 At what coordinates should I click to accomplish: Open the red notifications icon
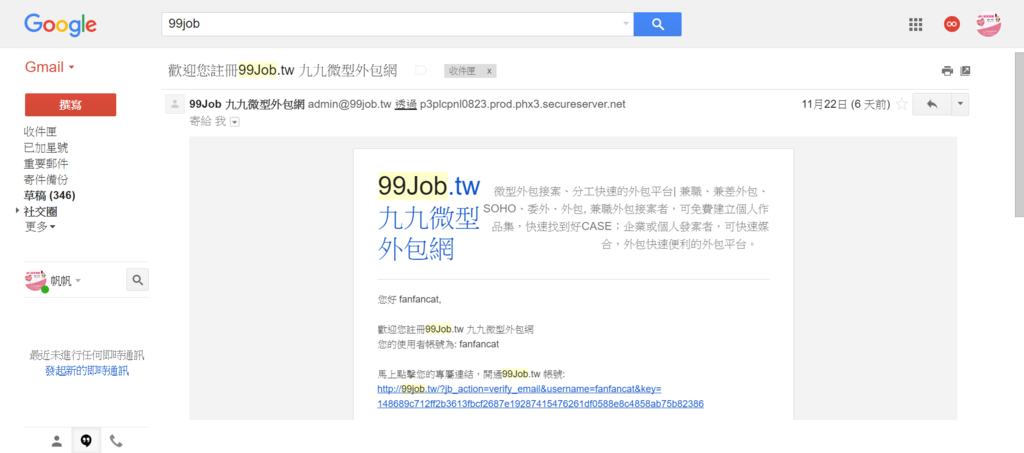(952, 24)
